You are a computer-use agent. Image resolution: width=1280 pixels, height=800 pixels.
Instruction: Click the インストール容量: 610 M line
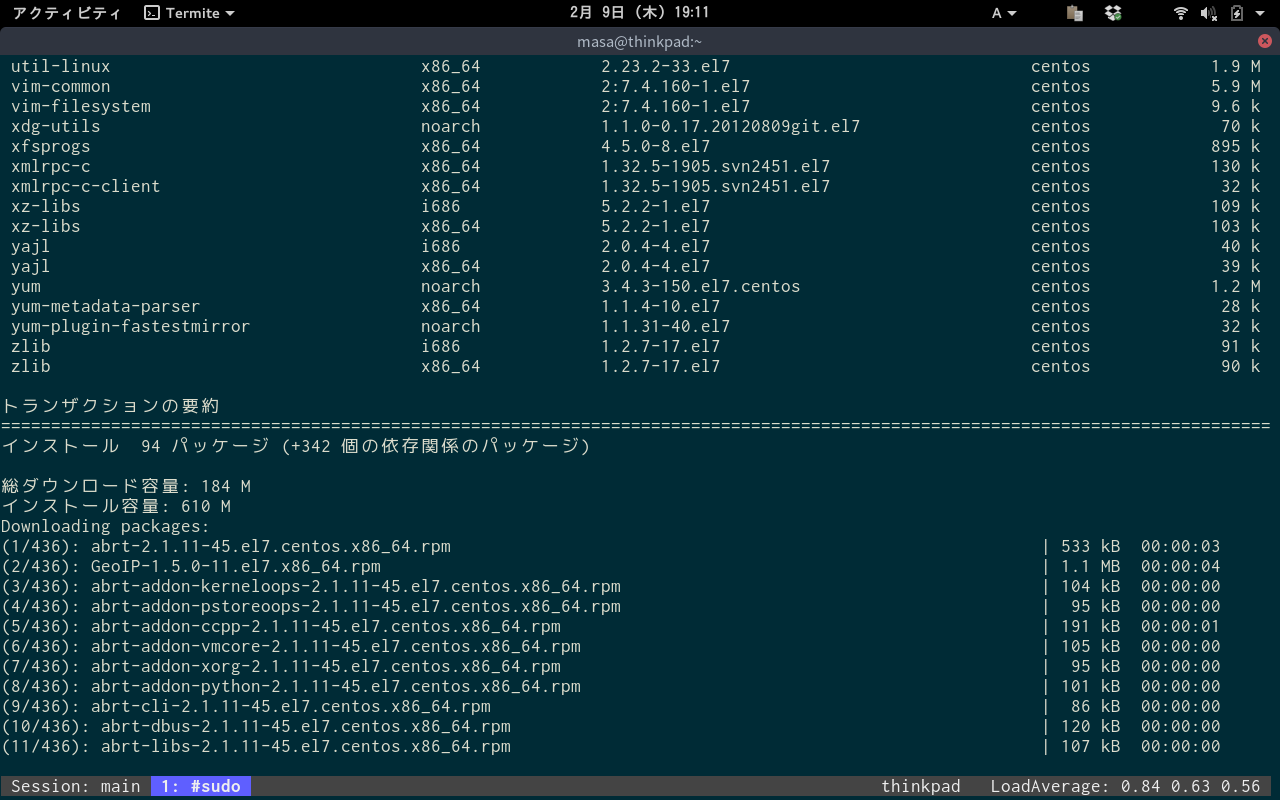point(116,506)
